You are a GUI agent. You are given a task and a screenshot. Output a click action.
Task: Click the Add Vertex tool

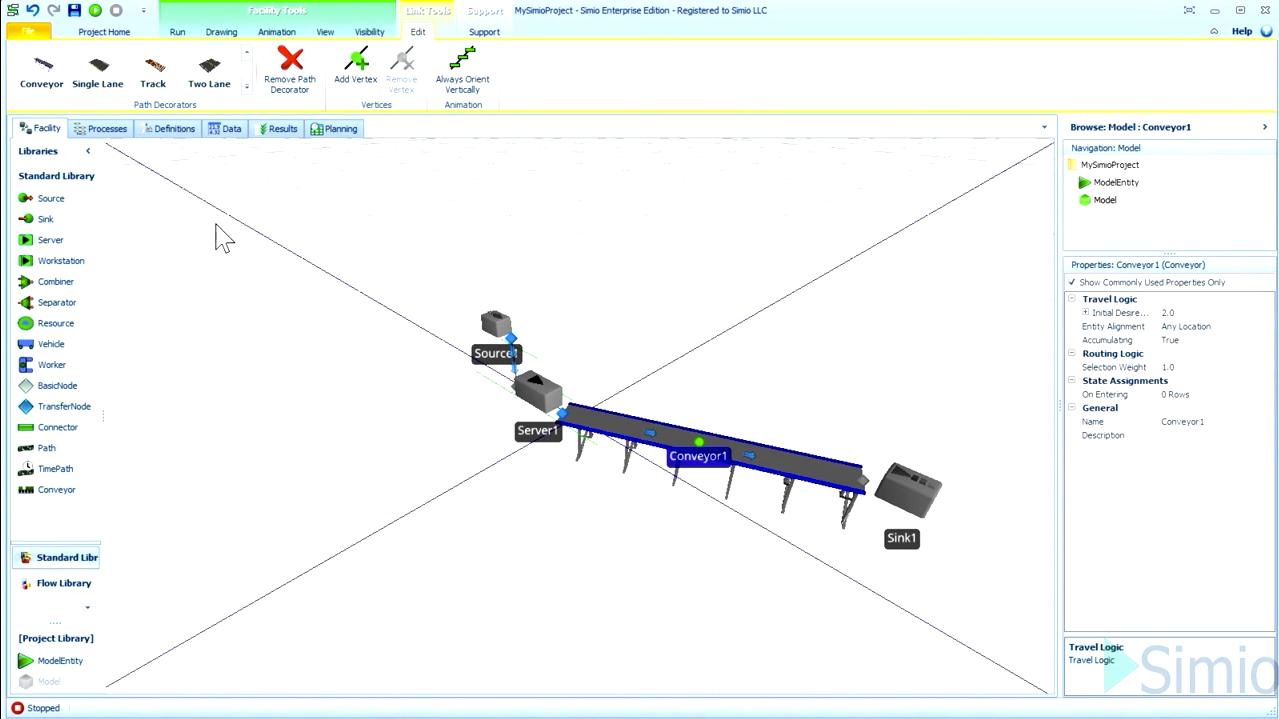[x=355, y=62]
